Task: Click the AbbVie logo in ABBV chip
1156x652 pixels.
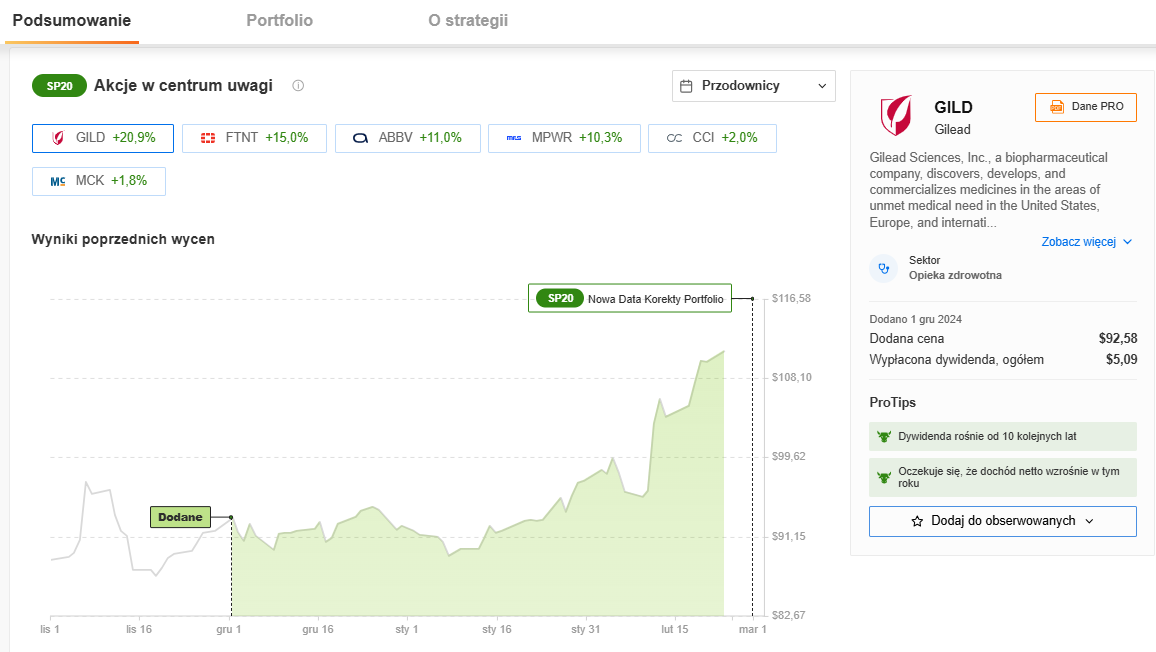Action: (x=361, y=138)
